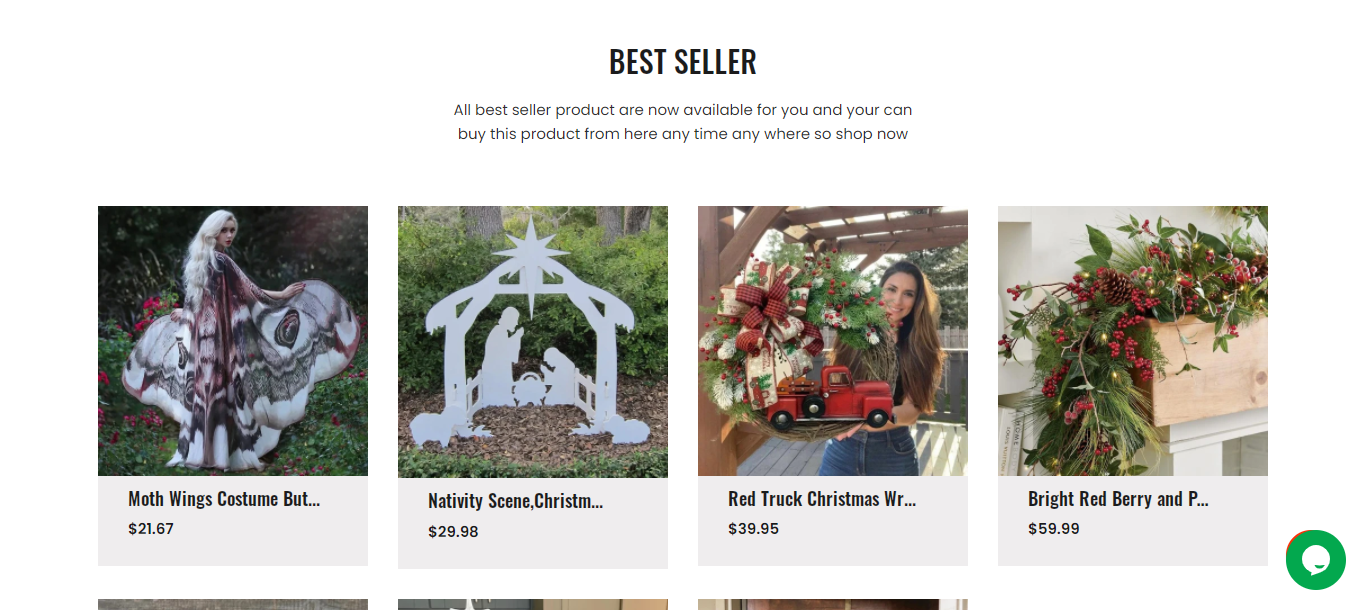Open the partially visible third product image in second row
The height and width of the screenshot is (610, 1366).
click(833, 605)
